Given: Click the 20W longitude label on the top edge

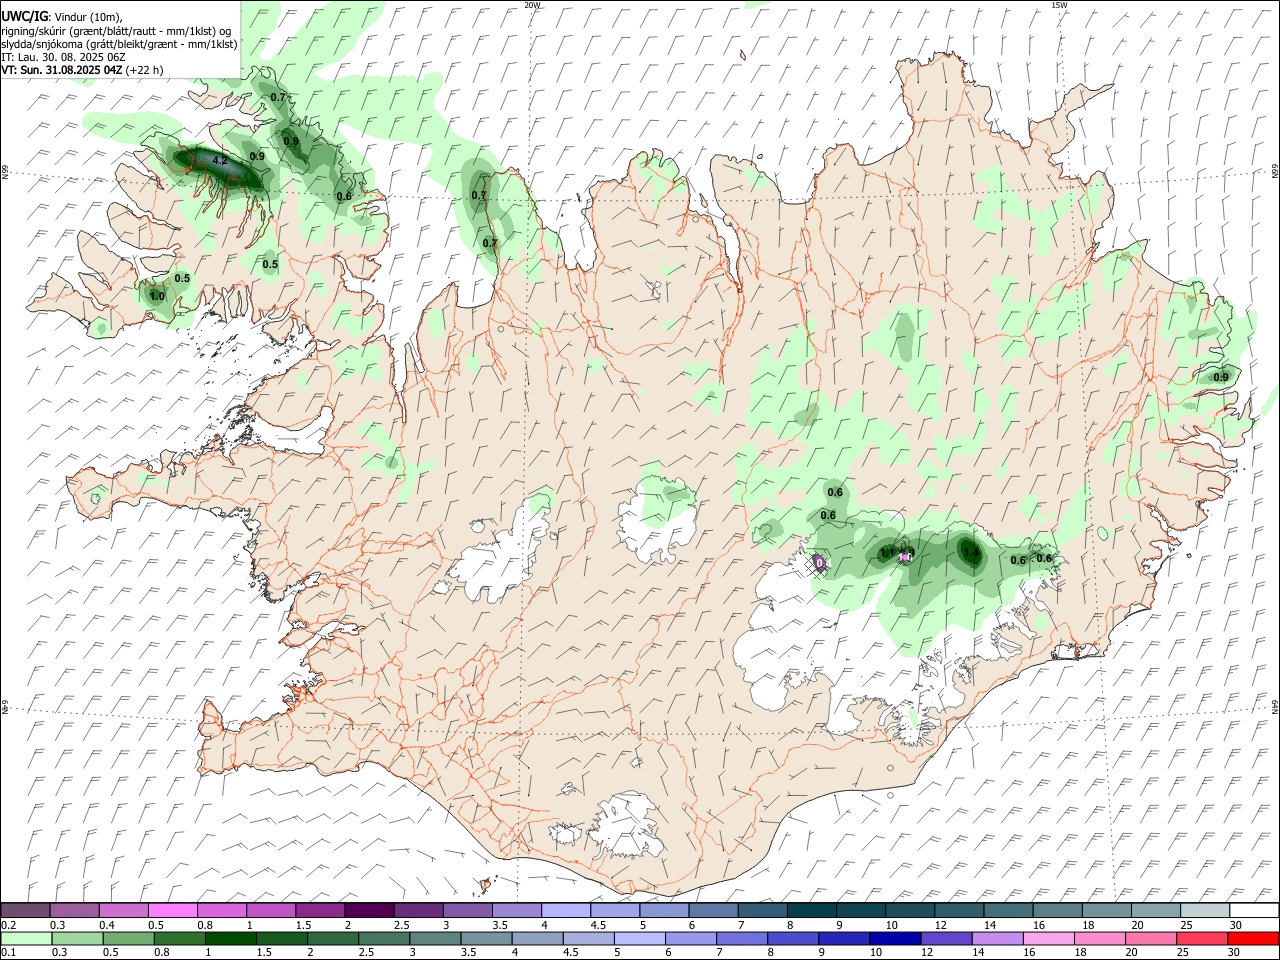Looking at the screenshot, I should click(x=532, y=5).
